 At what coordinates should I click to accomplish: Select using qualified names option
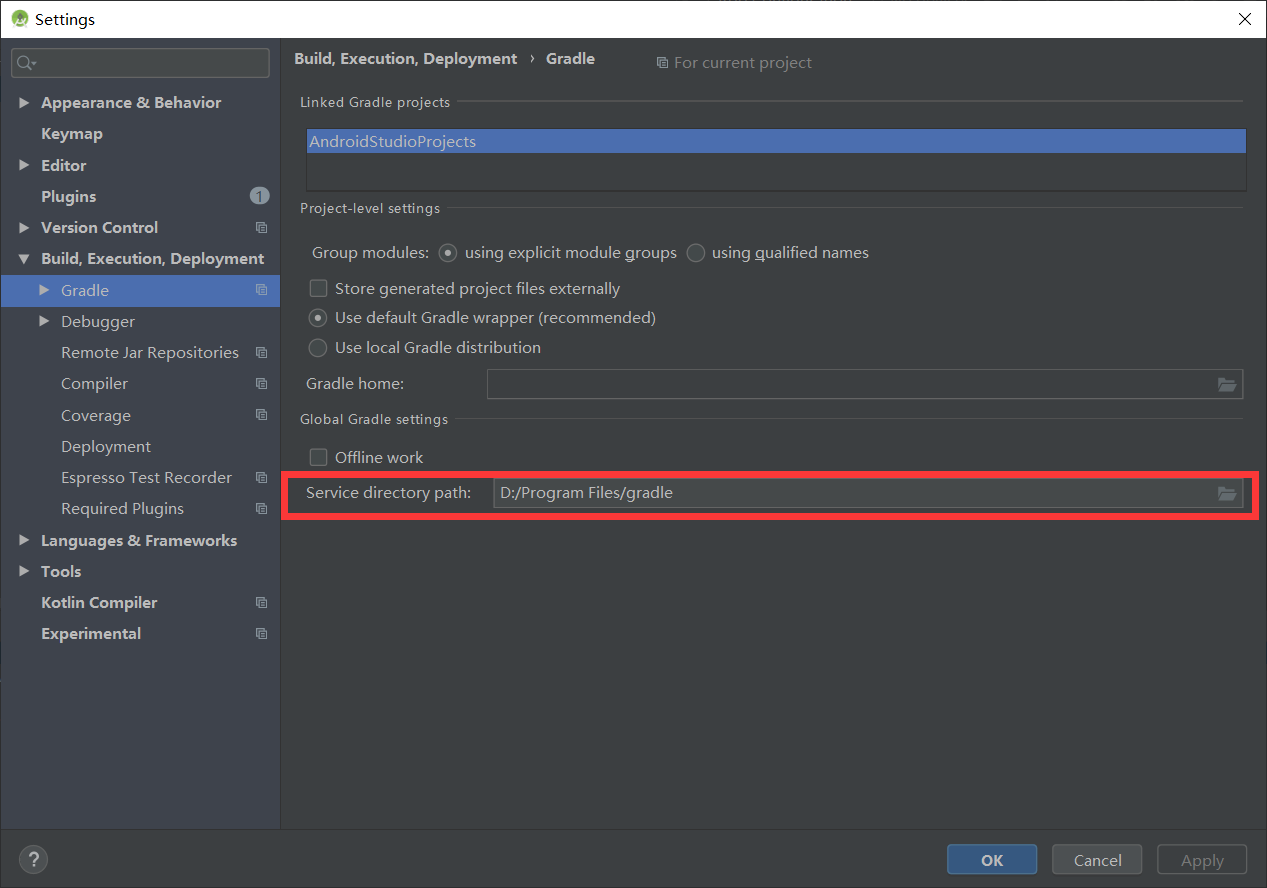[x=695, y=253]
